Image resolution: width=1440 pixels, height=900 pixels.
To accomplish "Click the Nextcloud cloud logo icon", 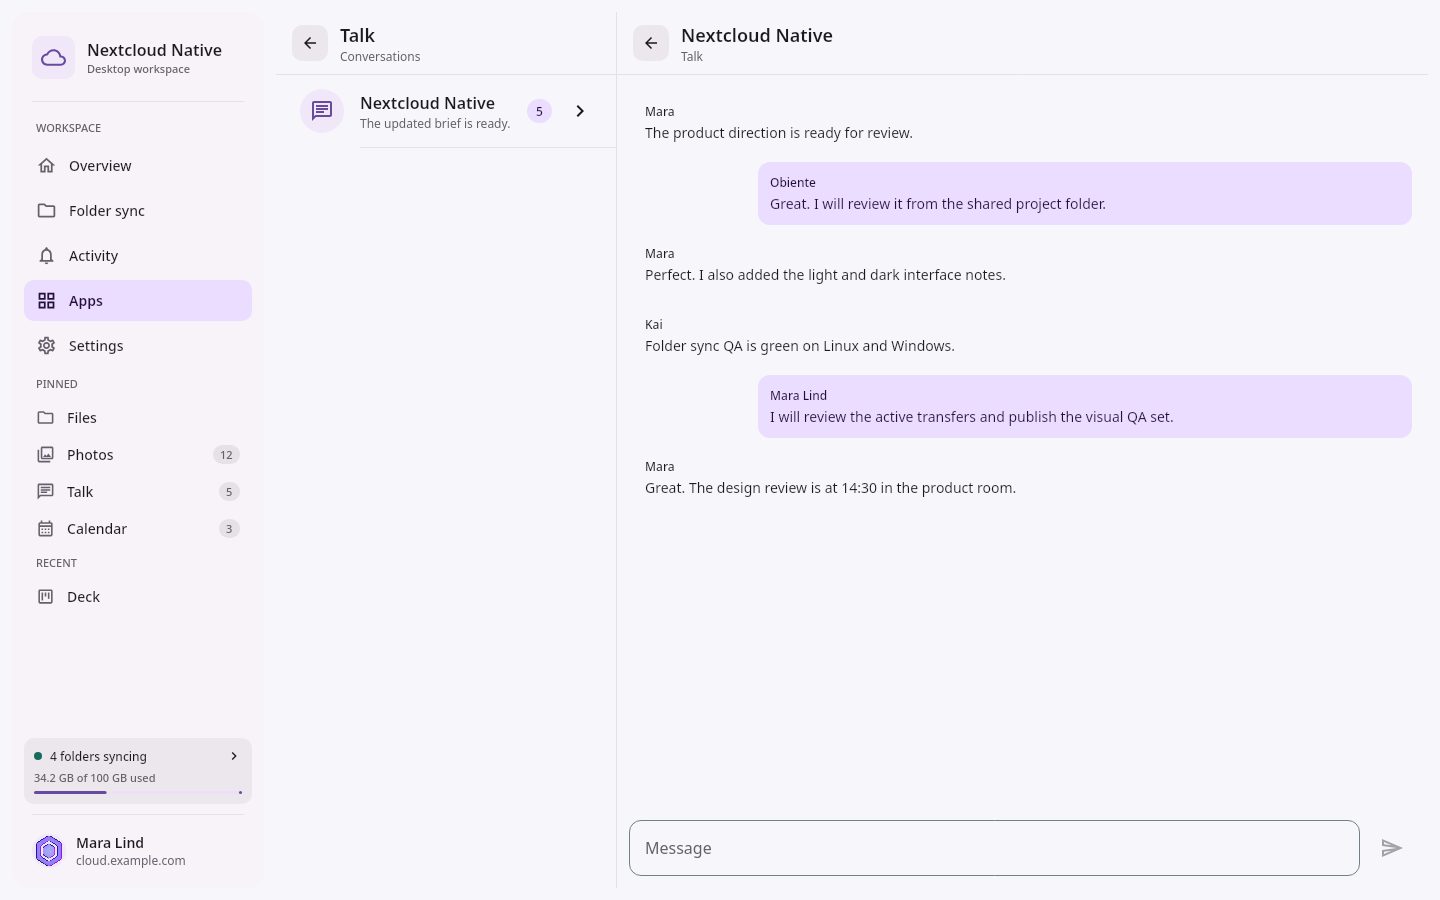I will coord(53,58).
